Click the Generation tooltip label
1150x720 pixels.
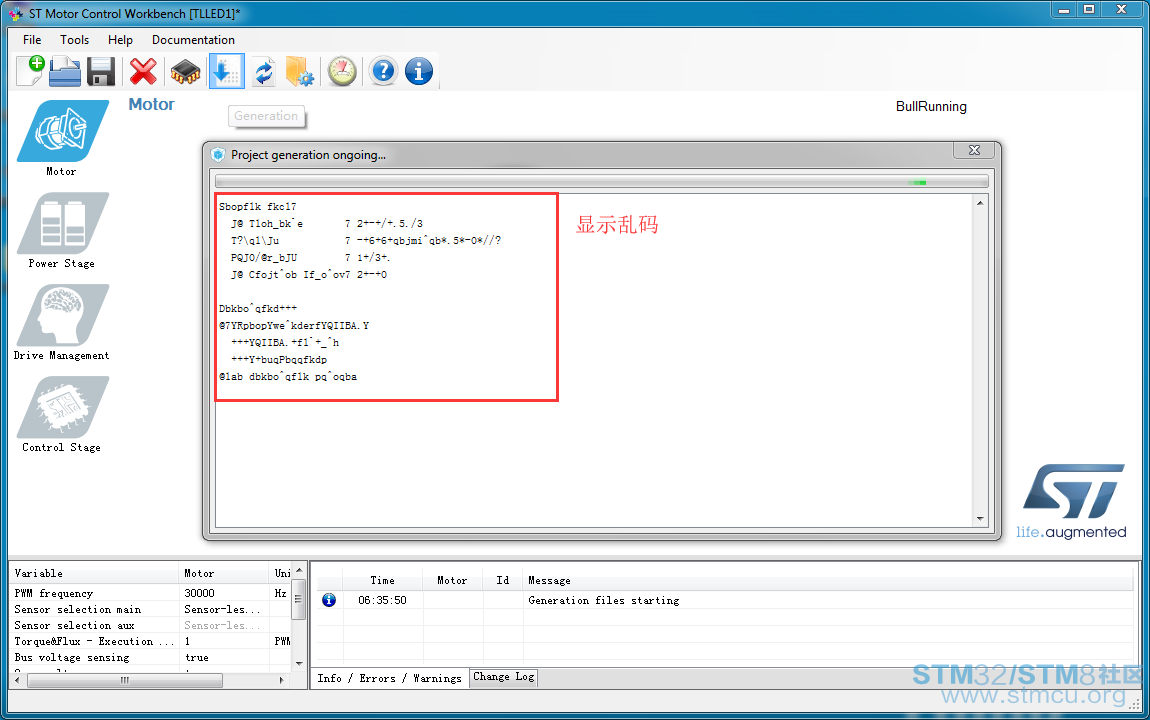pyautogui.click(x=266, y=116)
